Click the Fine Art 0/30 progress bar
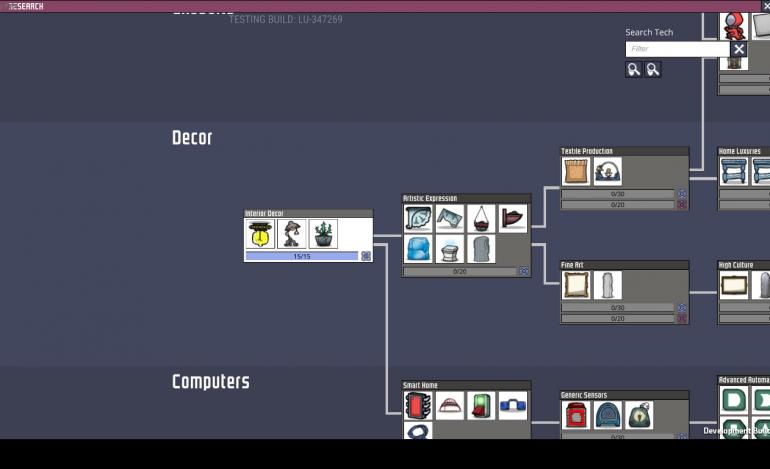 (x=618, y=307)
